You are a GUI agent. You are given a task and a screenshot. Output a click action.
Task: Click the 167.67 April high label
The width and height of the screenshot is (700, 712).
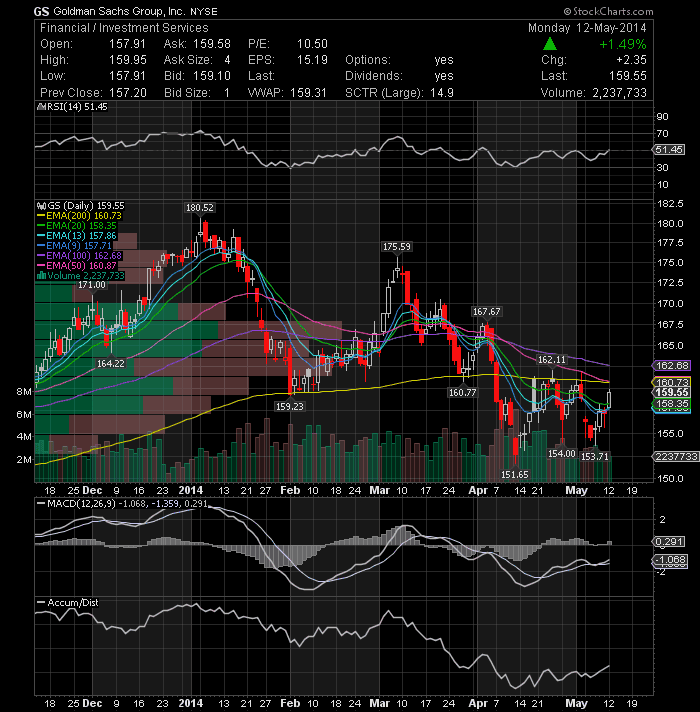[486, 312]
